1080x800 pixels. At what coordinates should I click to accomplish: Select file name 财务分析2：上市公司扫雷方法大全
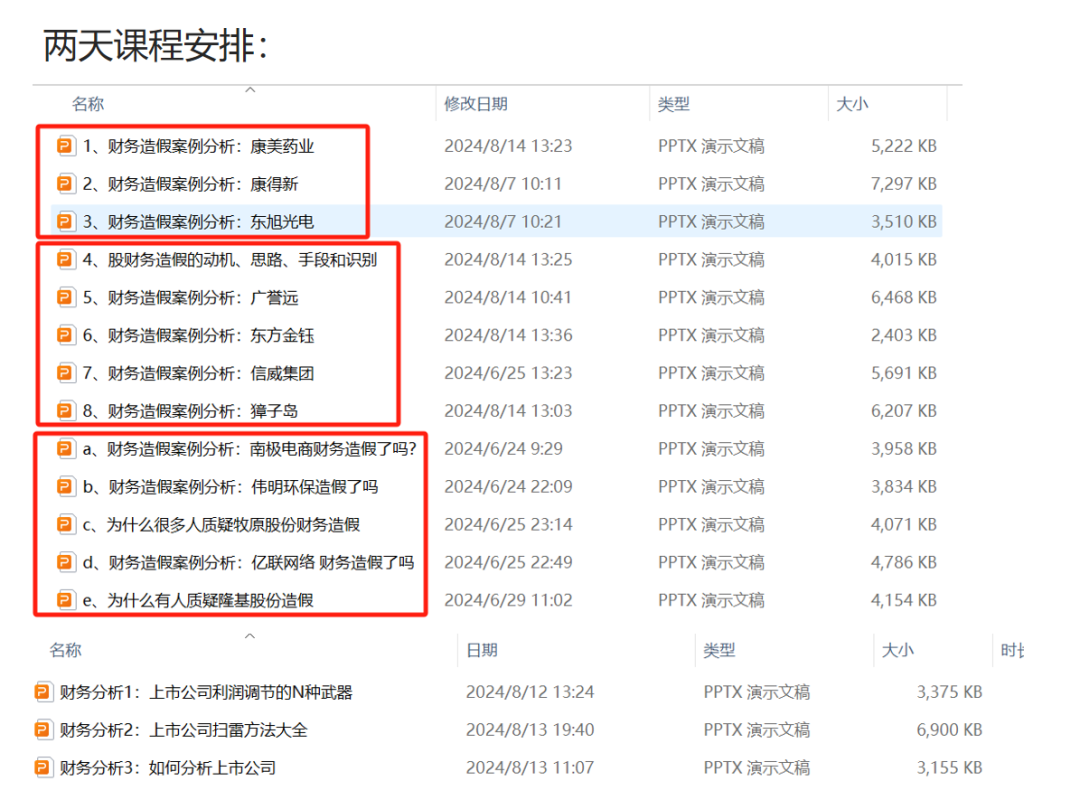[x=183, y=730]
